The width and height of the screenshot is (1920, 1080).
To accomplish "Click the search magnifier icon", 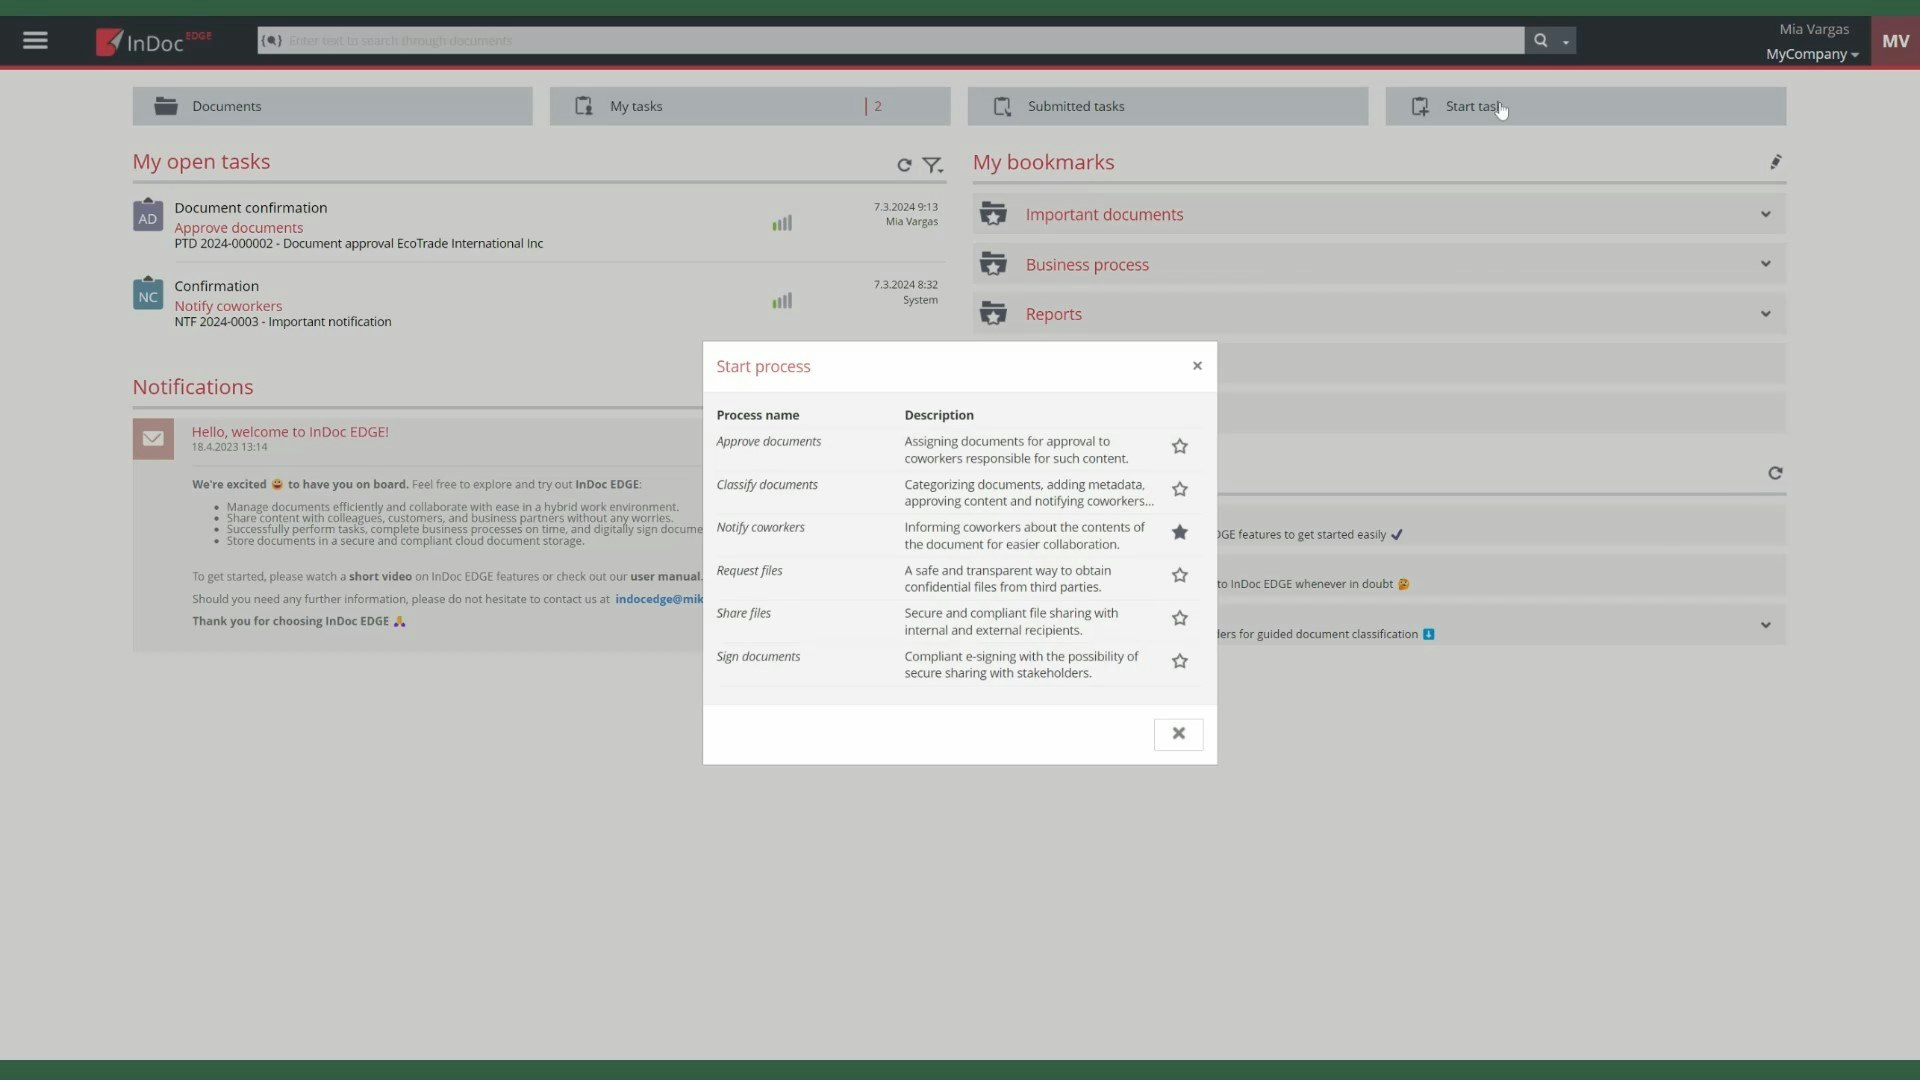I will [x=1540, y=40].
